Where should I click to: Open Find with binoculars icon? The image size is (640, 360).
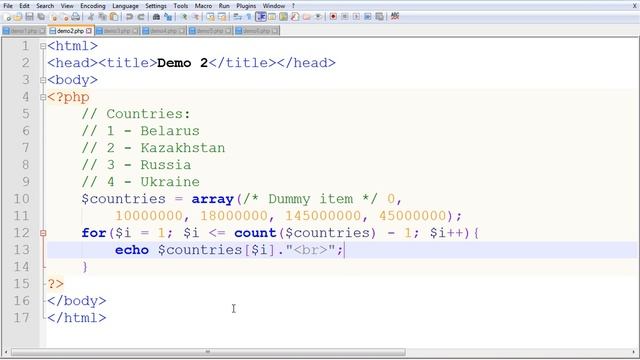coord(156,17)
